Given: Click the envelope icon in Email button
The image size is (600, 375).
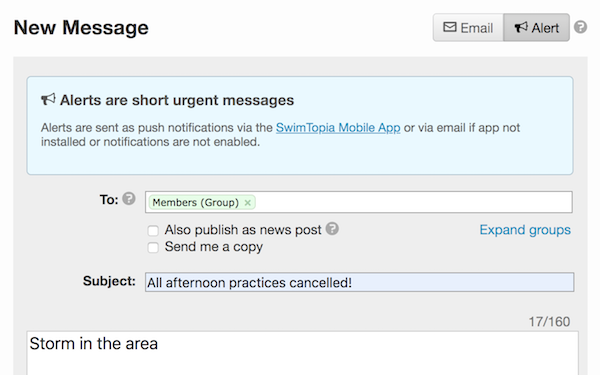Looking at the screenshot, I should click(x=450, y=27).
